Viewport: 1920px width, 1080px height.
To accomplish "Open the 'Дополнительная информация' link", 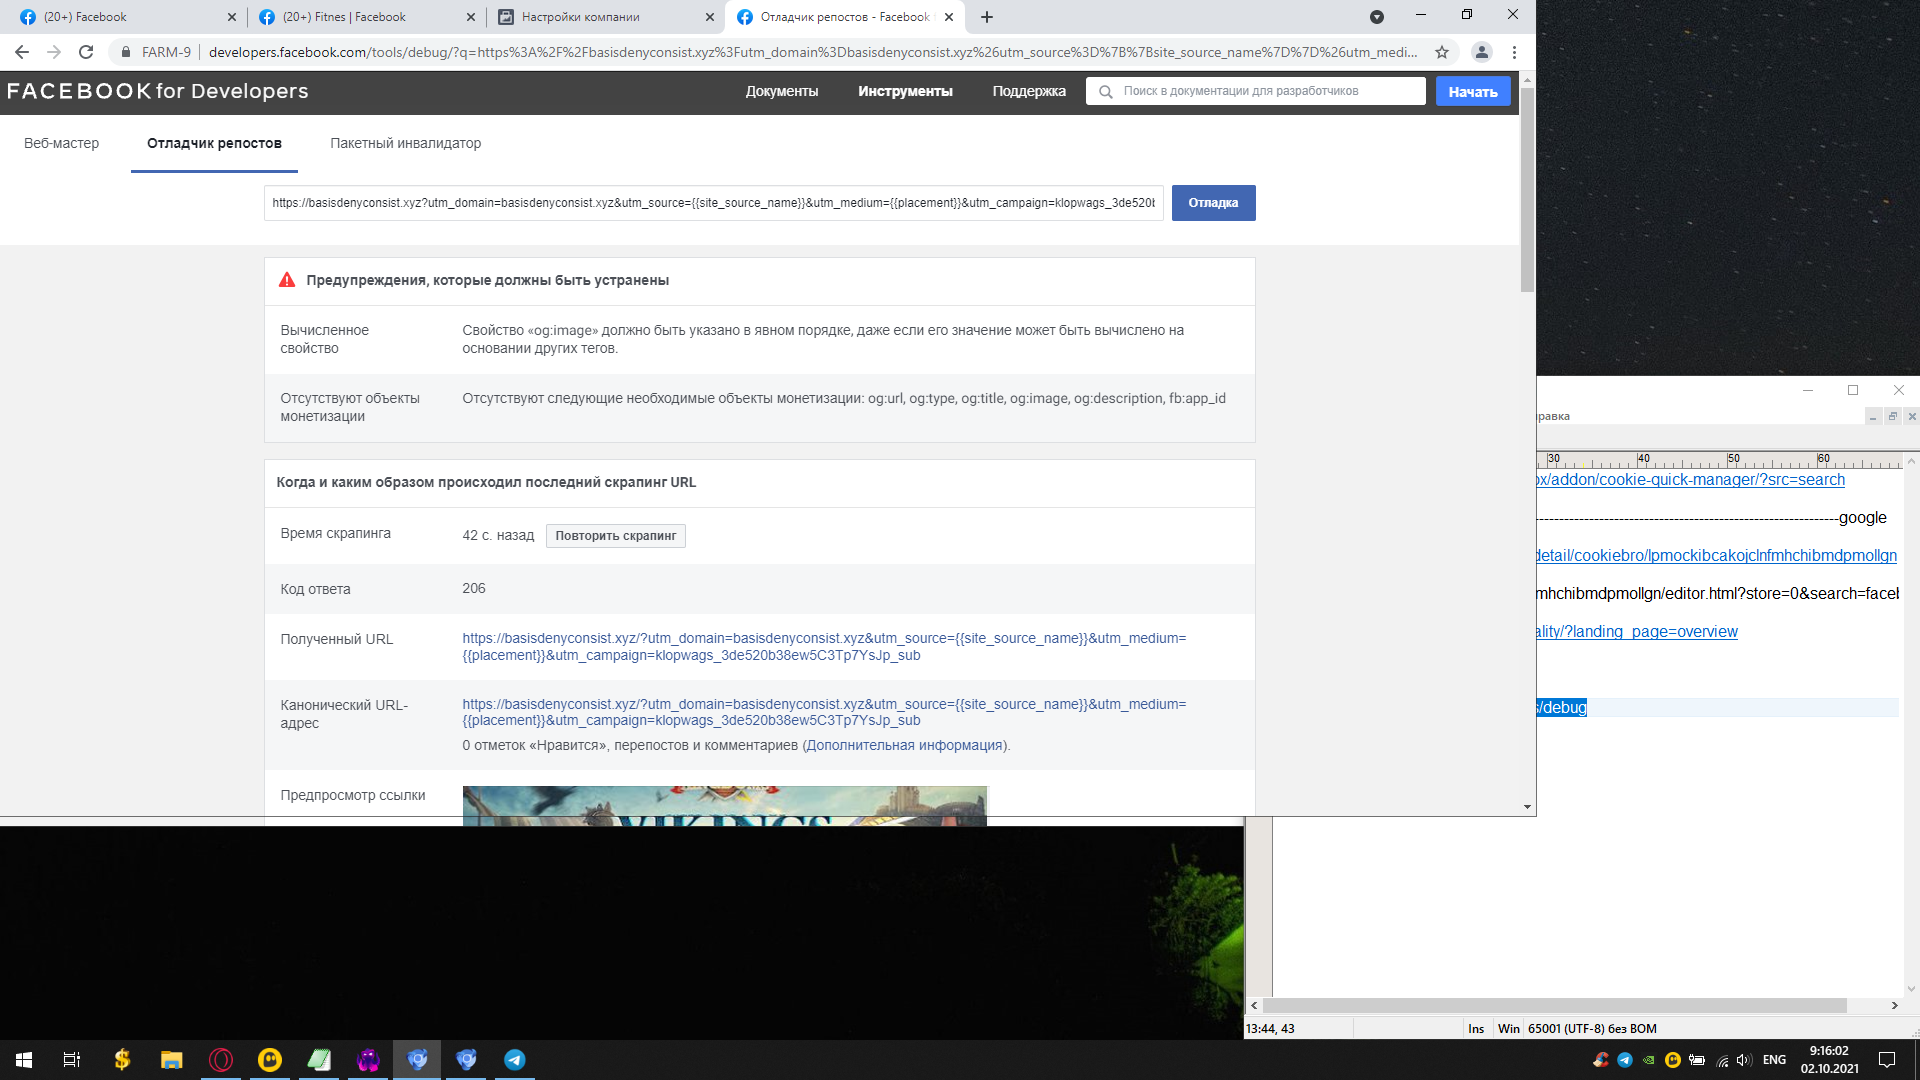I will click(x=904, y=745).
